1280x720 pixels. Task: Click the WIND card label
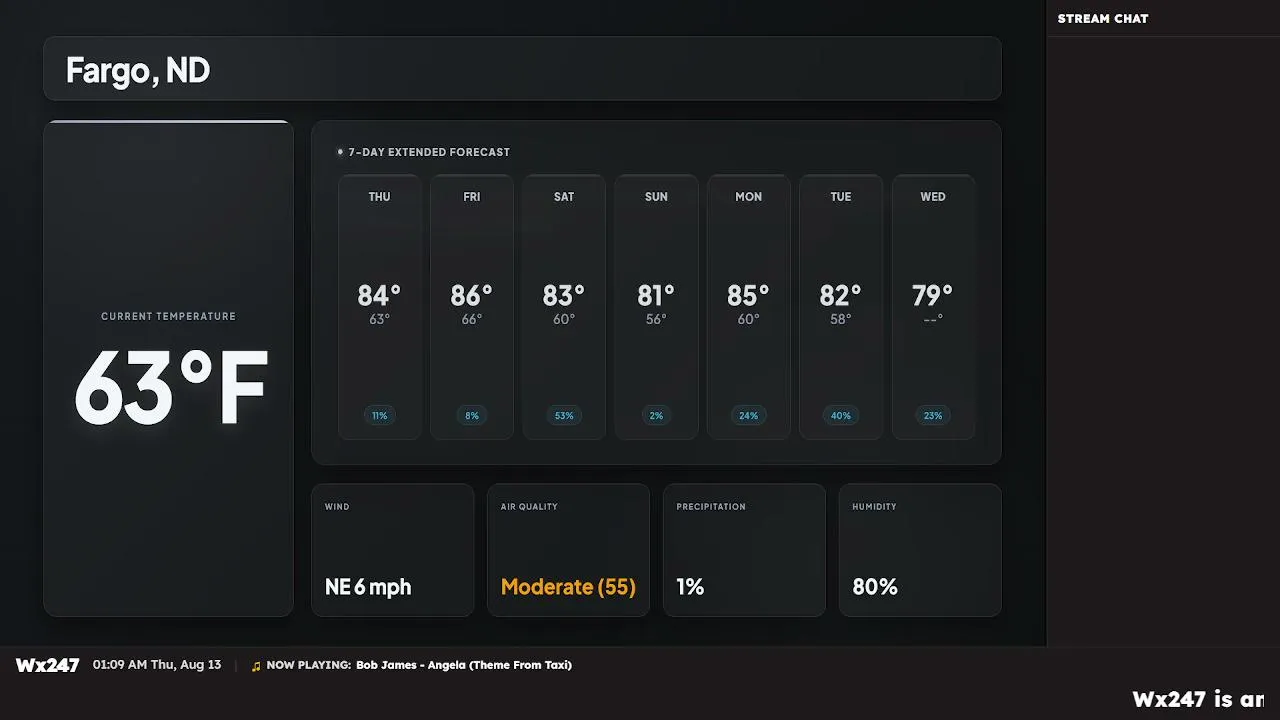coord(337,507)
